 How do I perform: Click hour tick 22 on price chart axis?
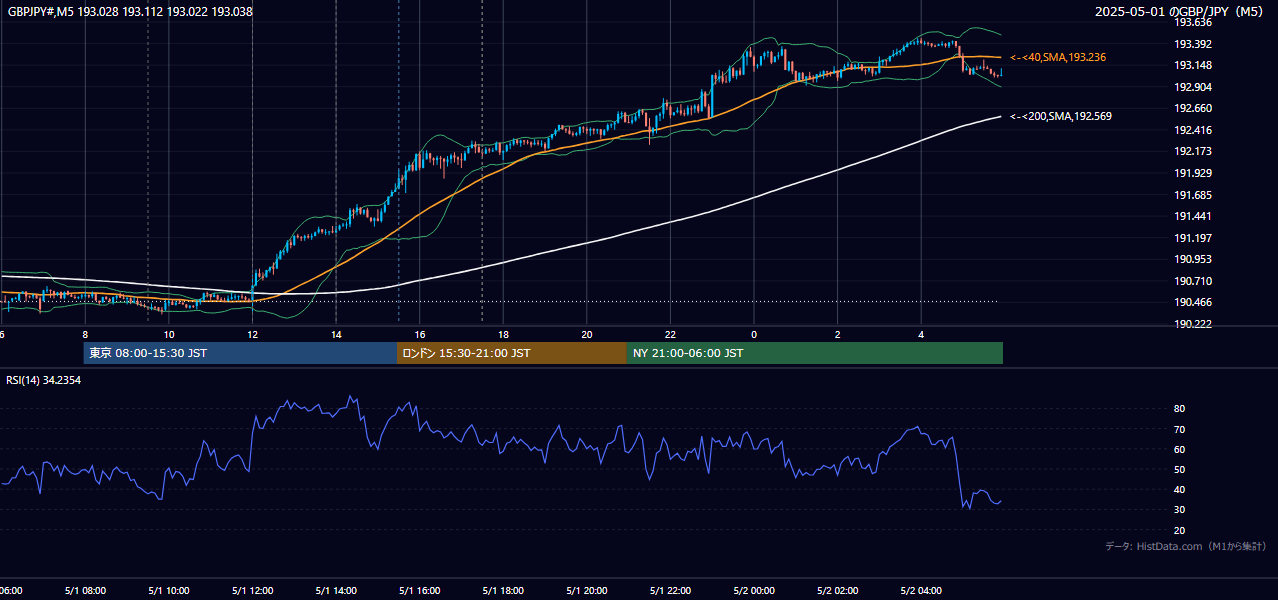coord(670,335)
